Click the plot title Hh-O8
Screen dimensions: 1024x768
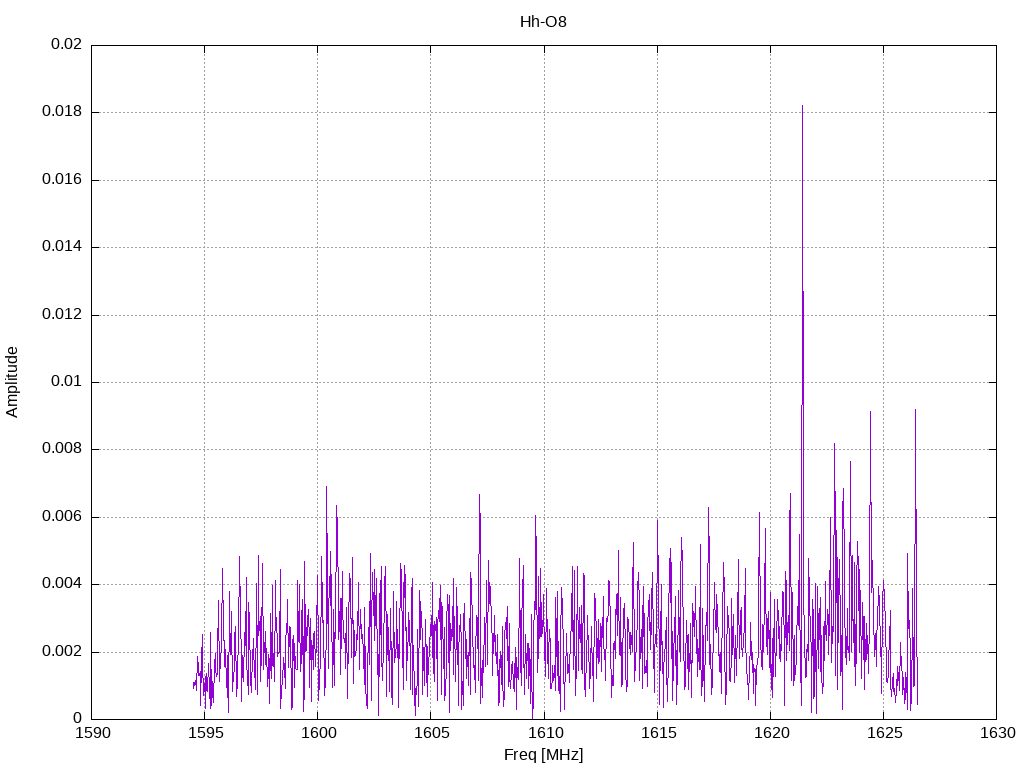[x=543, y=22]
